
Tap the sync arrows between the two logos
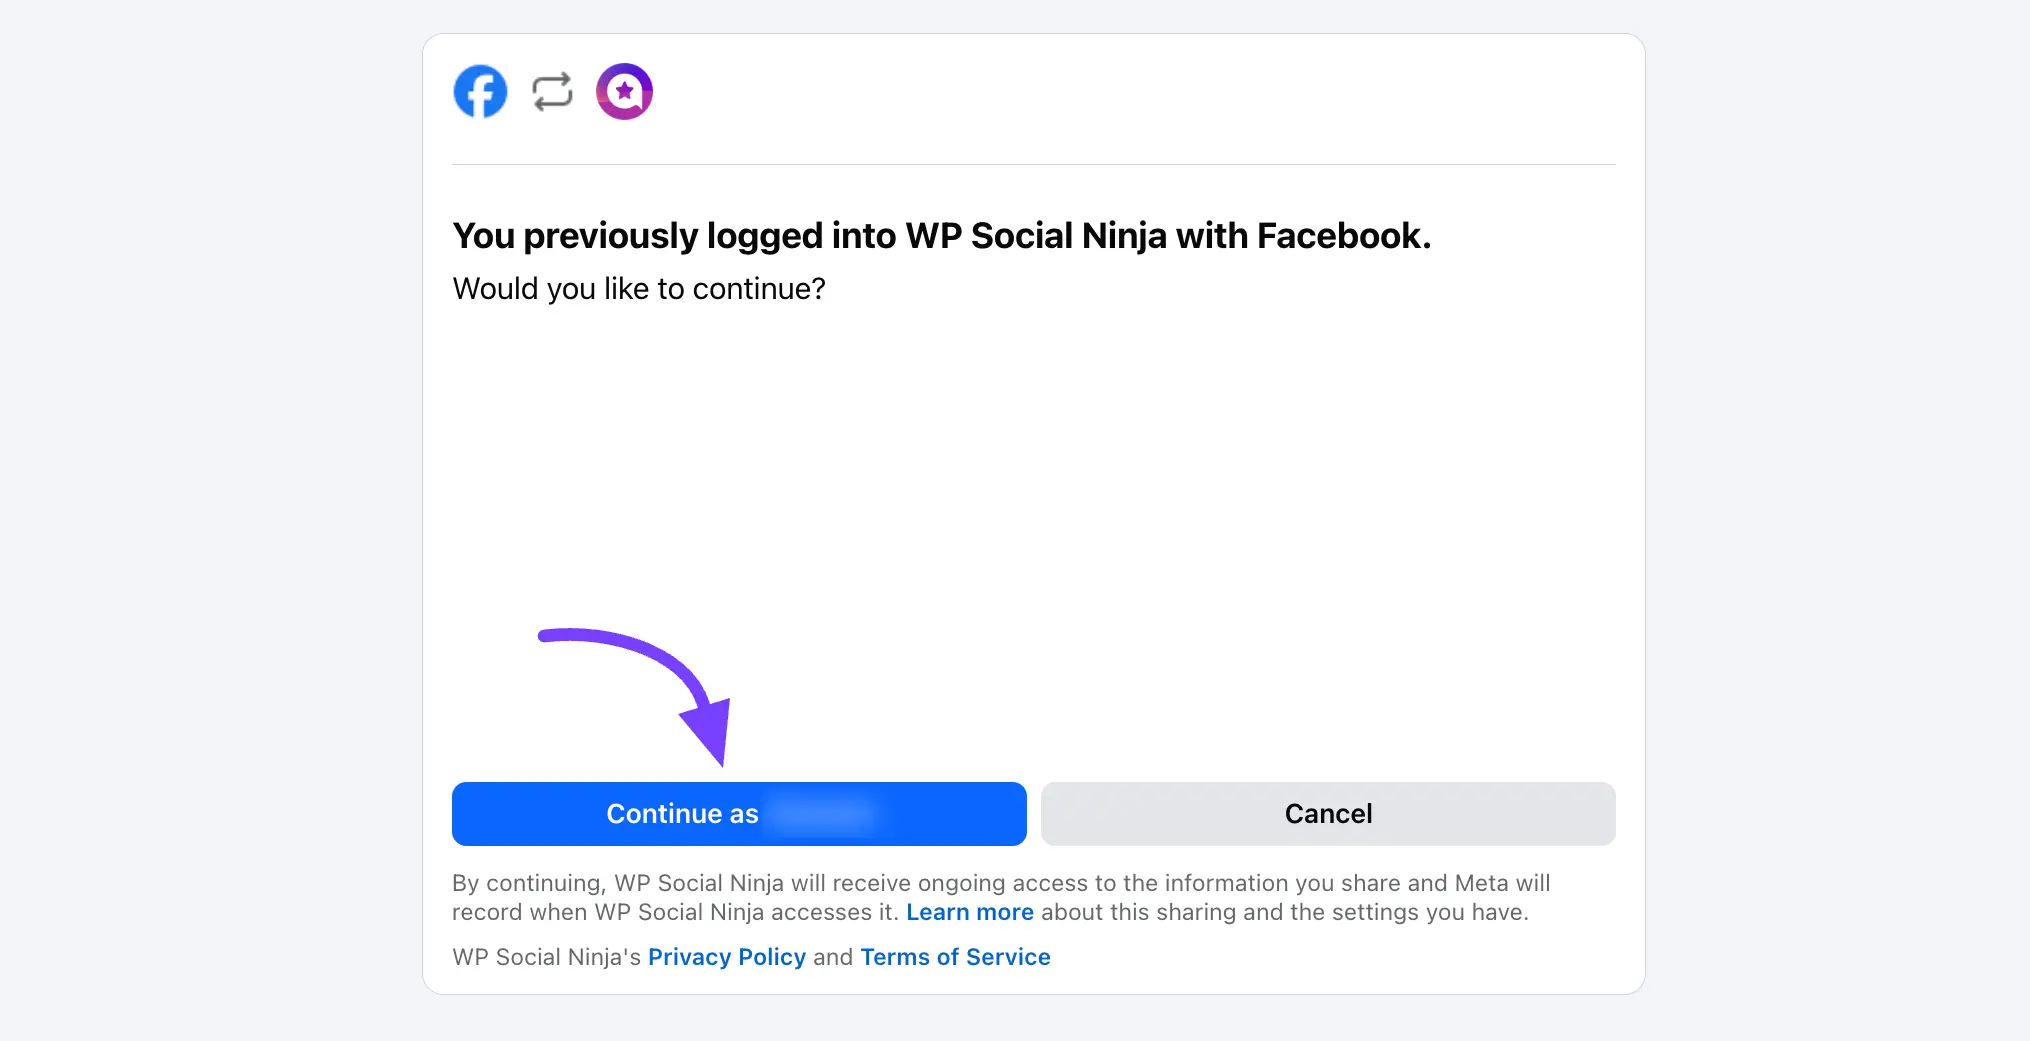tap(552, 91)
